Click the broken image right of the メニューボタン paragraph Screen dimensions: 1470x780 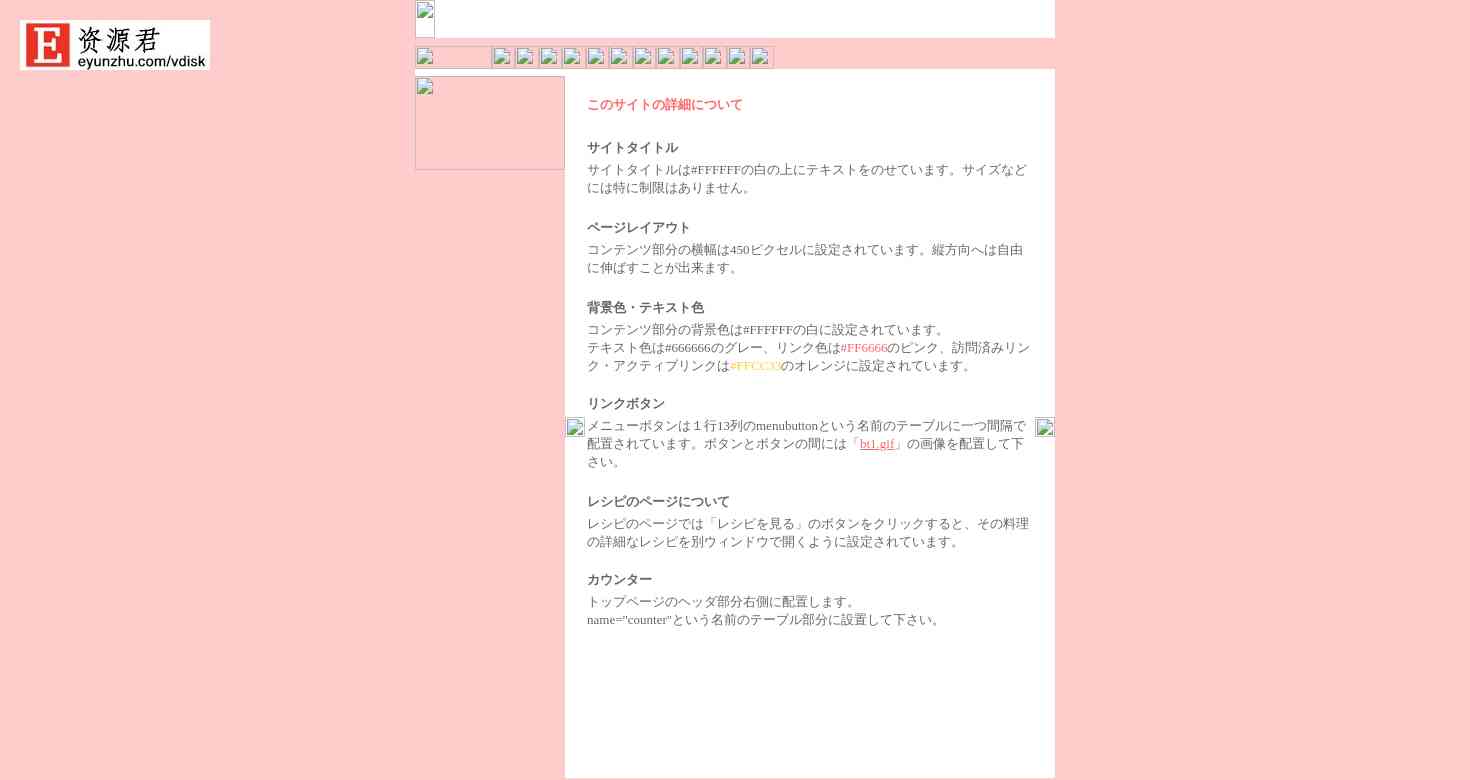click(1045, 427)
